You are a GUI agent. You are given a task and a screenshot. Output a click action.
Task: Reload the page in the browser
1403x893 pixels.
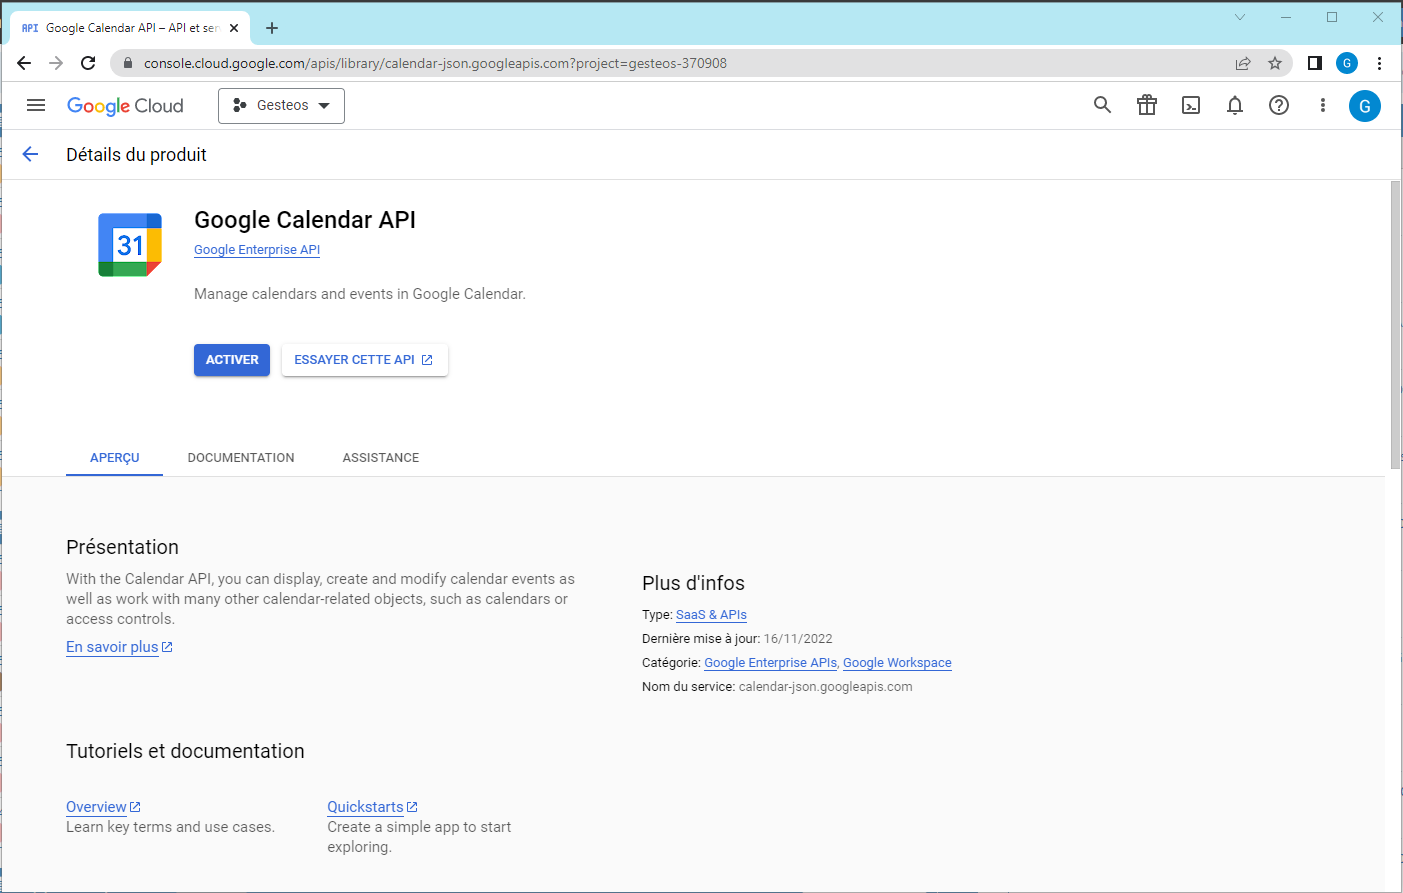[88, 63]
